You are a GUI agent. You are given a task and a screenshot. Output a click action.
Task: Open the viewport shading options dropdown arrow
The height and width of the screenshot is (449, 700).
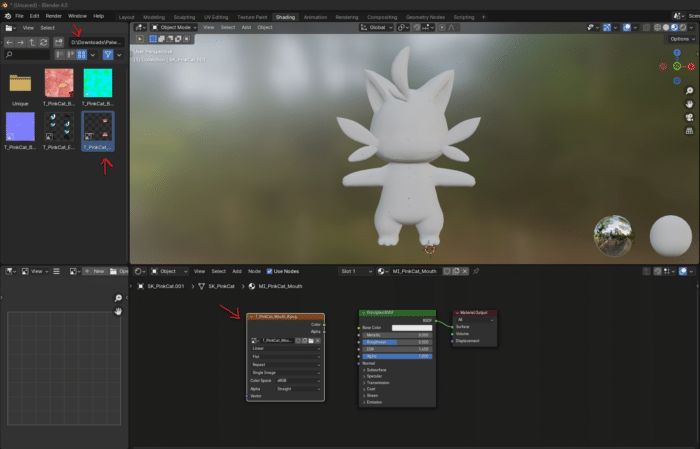coord(692,28)
